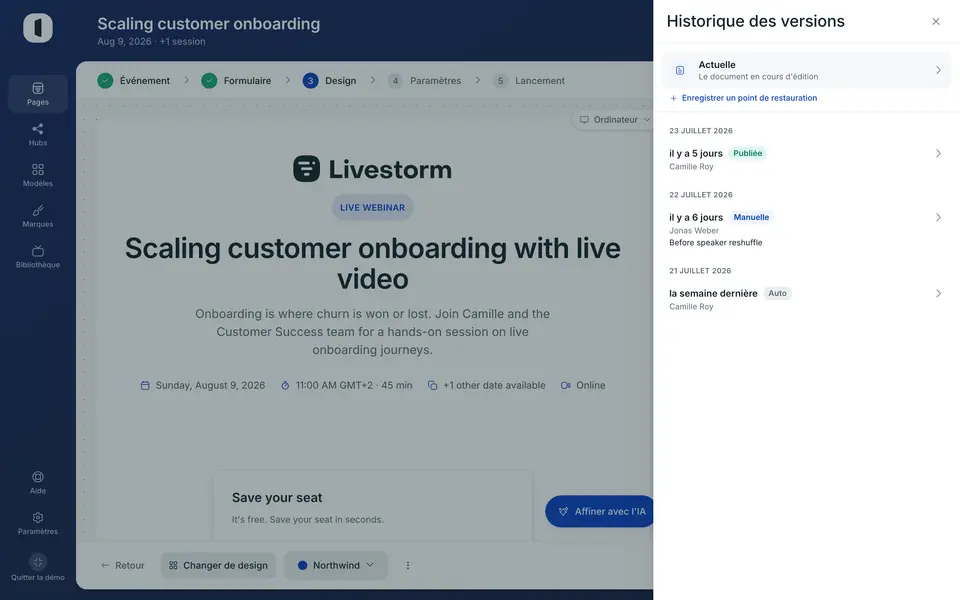Click the clock icon beside 11:00 AM
Image resolution: width=960 pixels, height=600 pixels.
pos(285,386)
